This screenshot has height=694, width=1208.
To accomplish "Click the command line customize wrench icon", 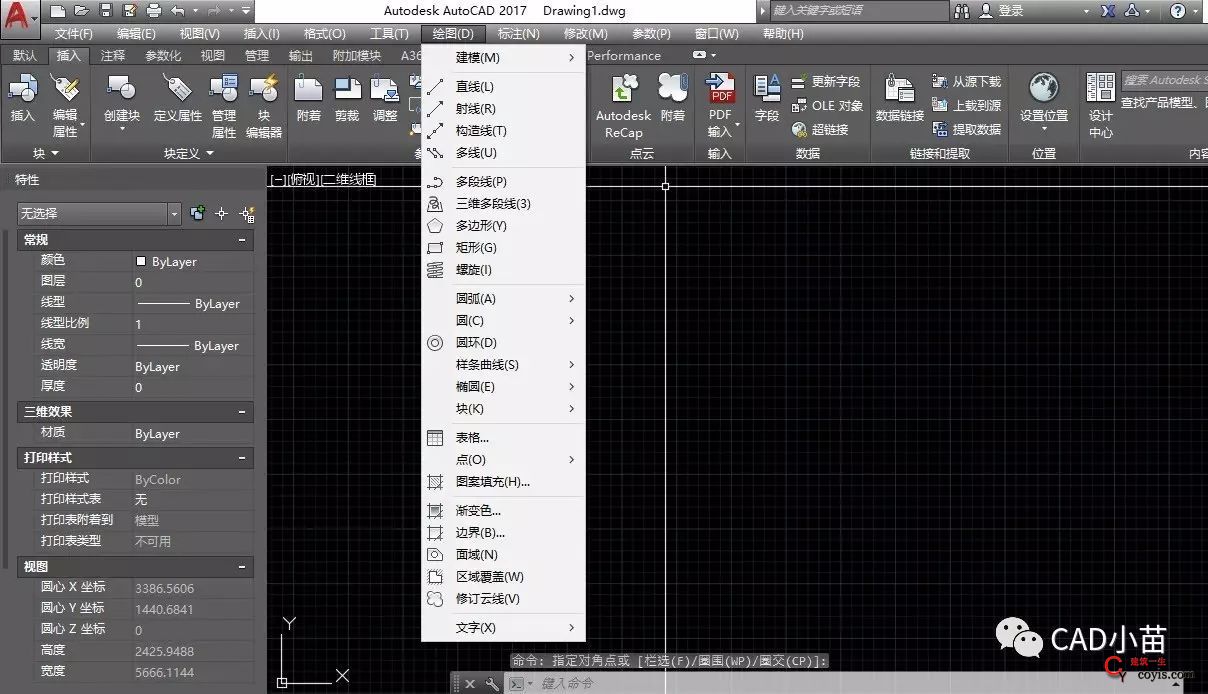I will [x=492, y=684].
